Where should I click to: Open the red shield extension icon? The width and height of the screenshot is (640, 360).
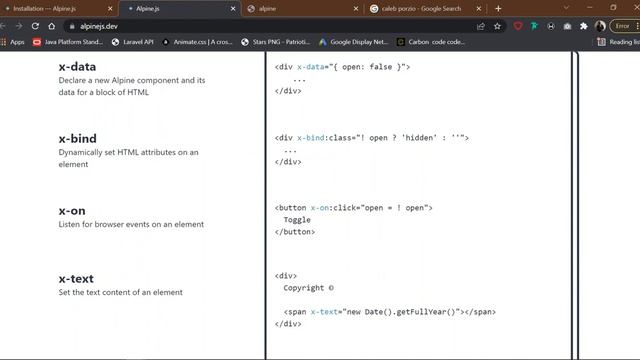tap(518, 26)
